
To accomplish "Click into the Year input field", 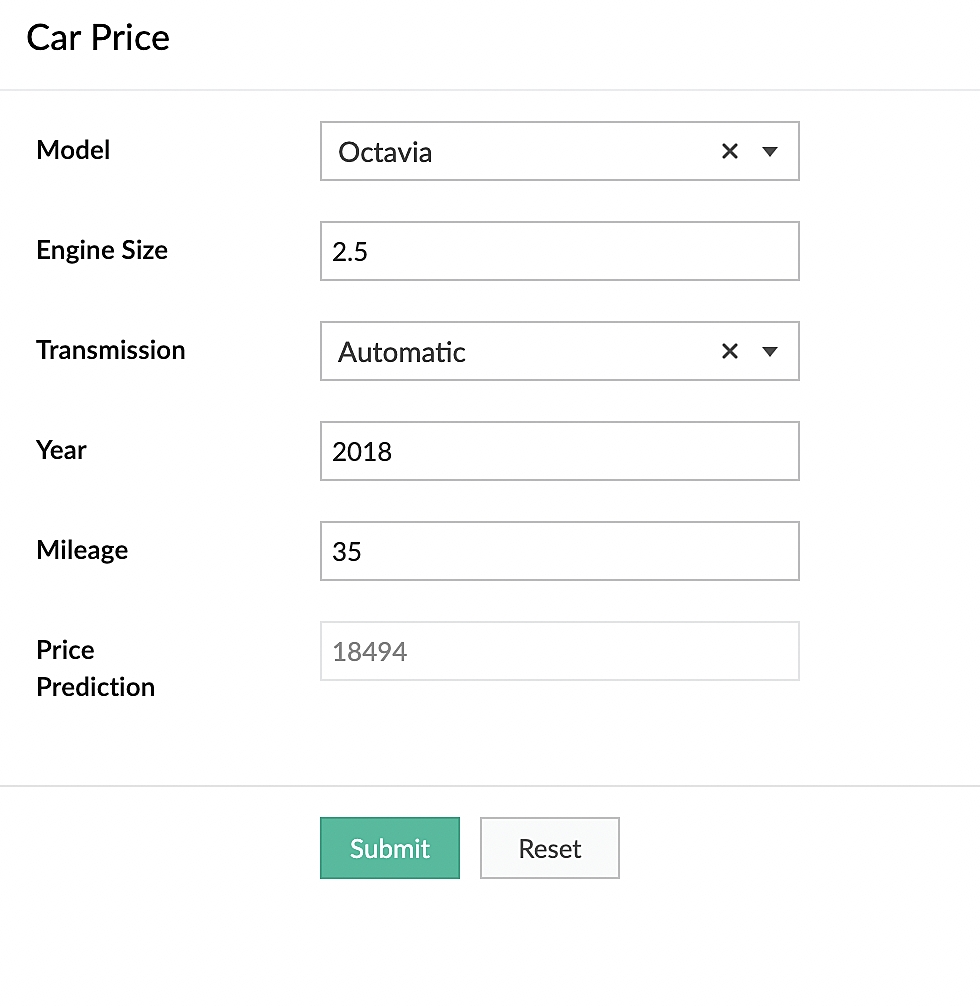I will [x=559, y=451].
